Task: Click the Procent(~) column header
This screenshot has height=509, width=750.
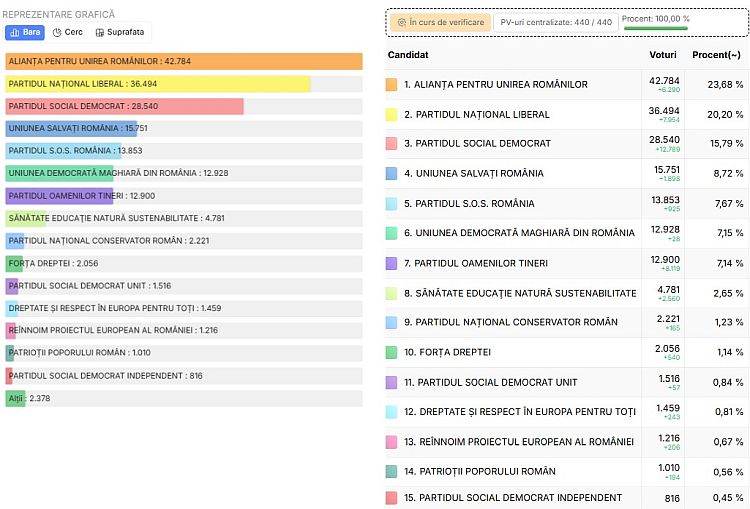Action: [716, 55]
